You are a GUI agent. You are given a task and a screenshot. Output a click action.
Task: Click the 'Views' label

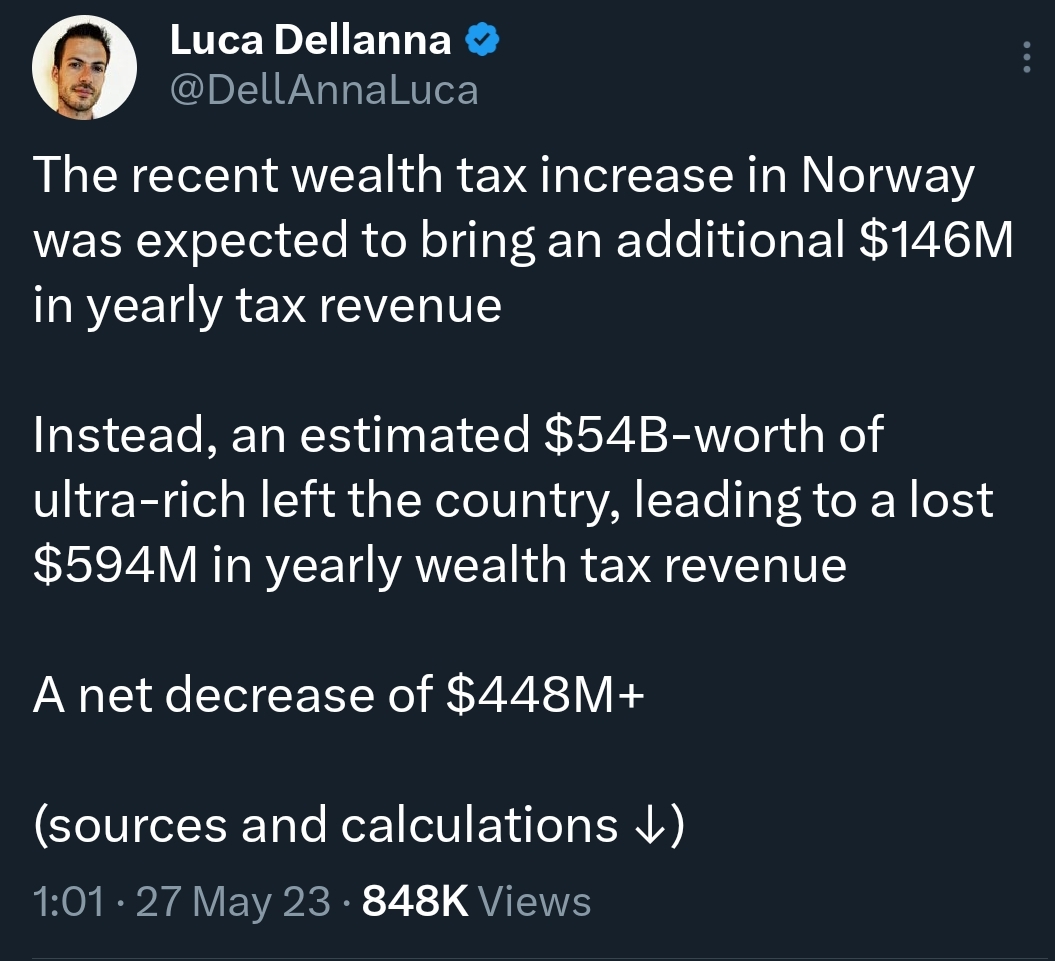[x=535, y=902]
